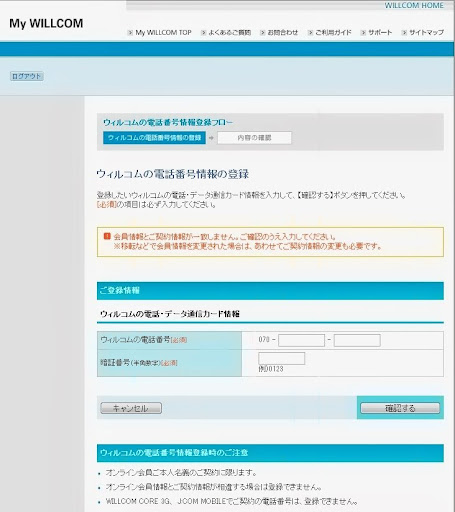Screen dimensions: 455x512
Task: Click the arrow icon beside お問合わせ
Action: (263, 33)
